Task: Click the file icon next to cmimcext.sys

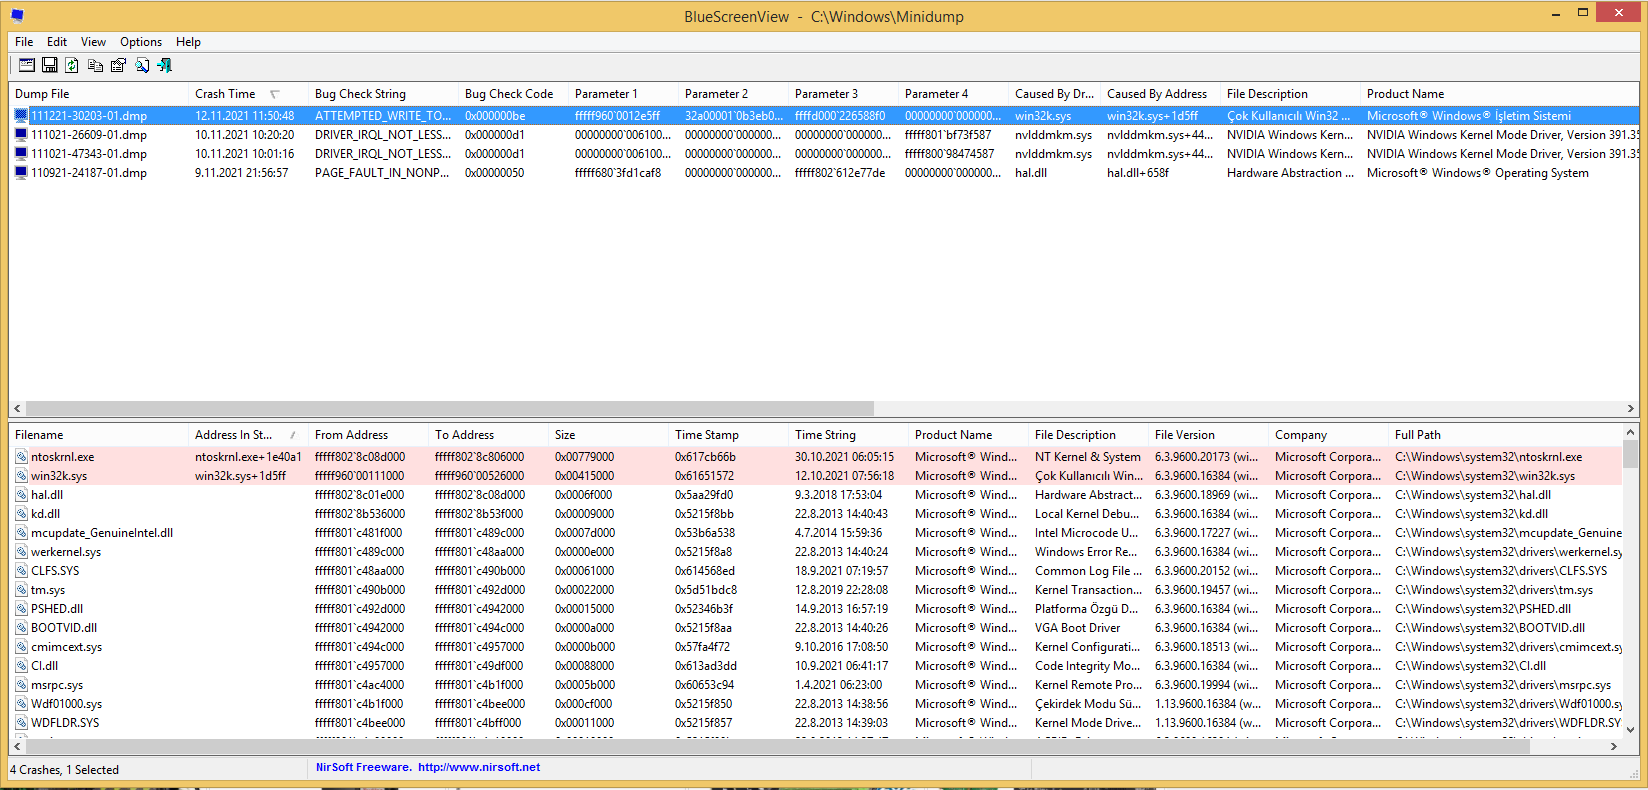Action: (x=21, y=647)
